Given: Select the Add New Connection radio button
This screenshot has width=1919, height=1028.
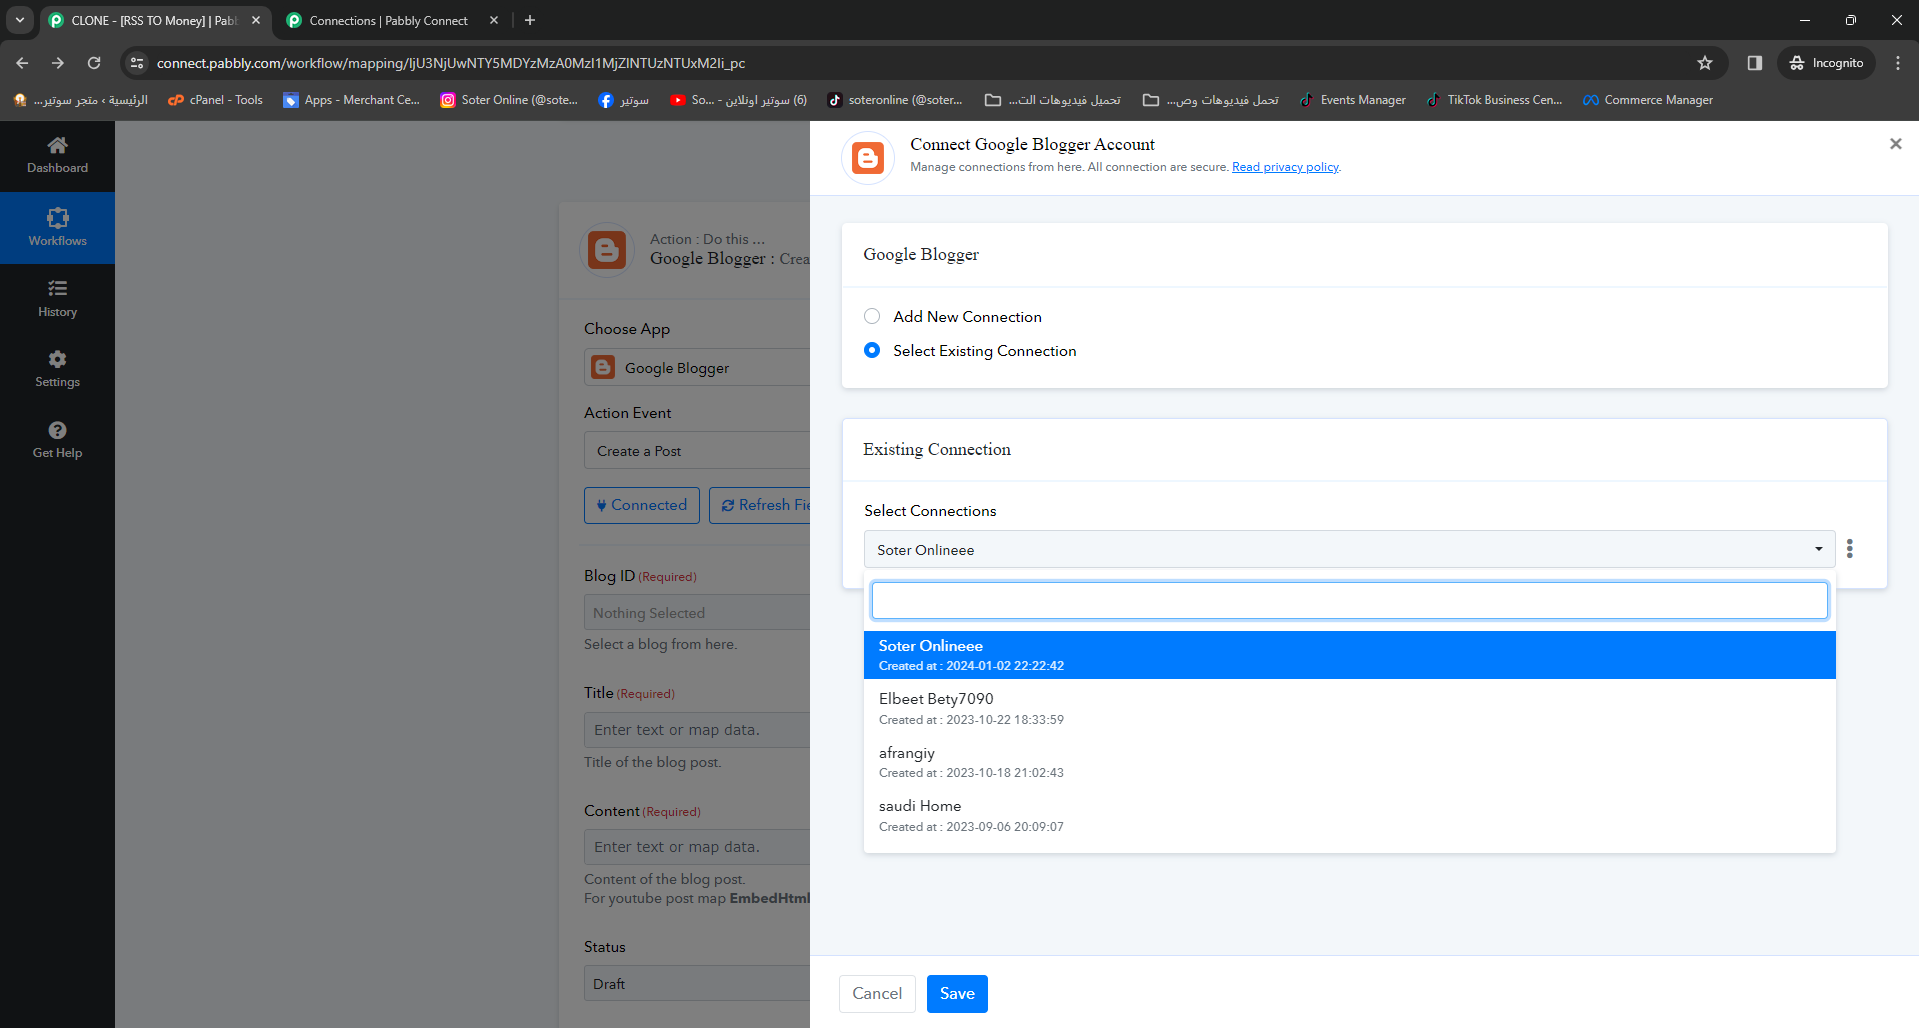Looking at the screenshot, I should [872, 316].
